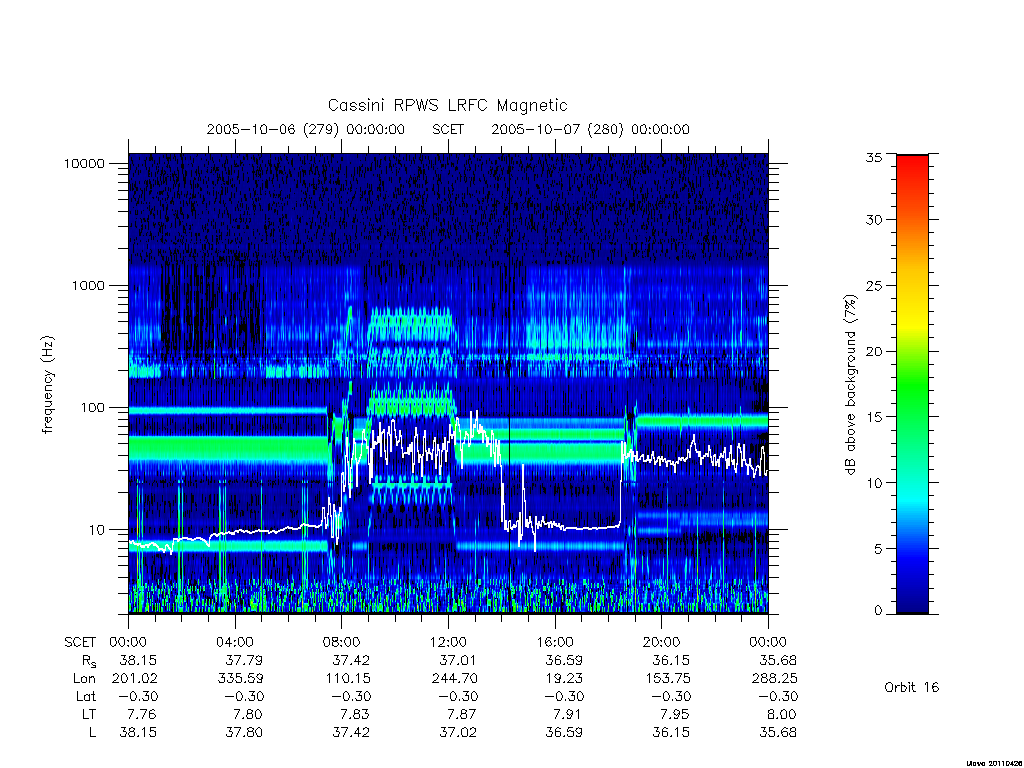Click the '20' colorbar scale label
Viewport: 1024px width, 768px height.
873,351
